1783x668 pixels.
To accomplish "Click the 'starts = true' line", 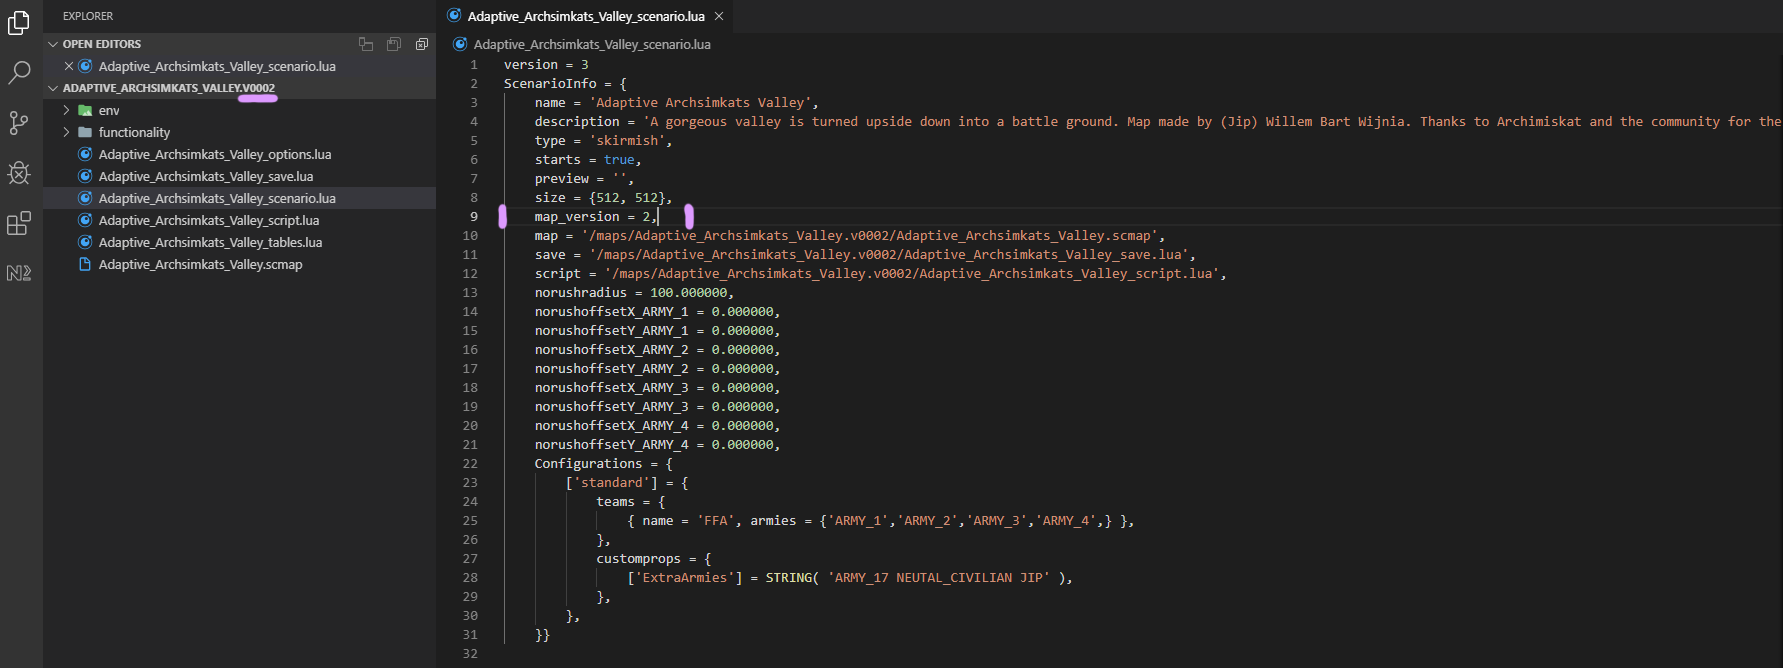I will pyautogui.click(x=588, y=159).
